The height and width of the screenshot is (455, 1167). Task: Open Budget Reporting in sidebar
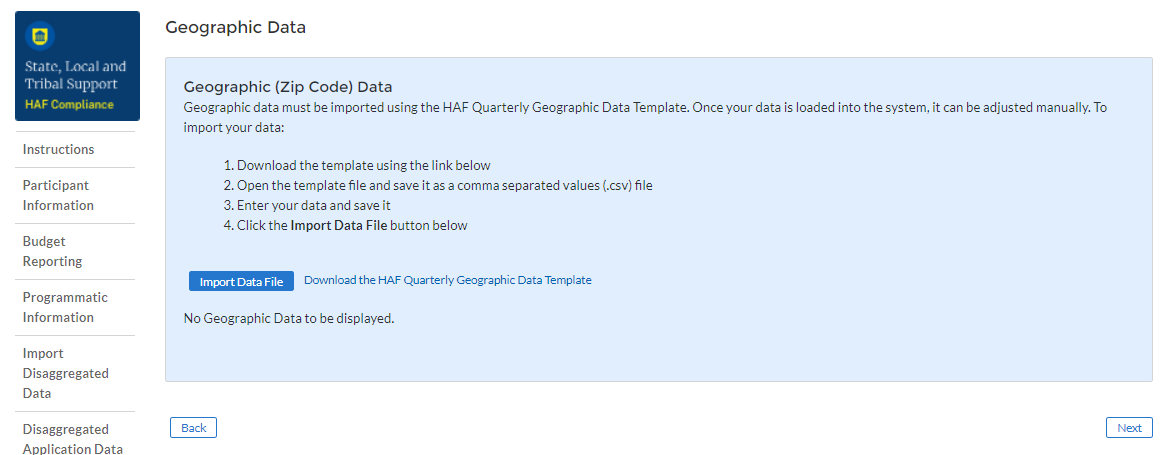(x=52, y=251)
